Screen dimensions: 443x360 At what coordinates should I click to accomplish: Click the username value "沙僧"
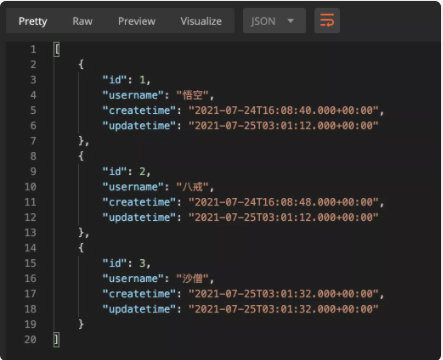click(x=193, y=279)
